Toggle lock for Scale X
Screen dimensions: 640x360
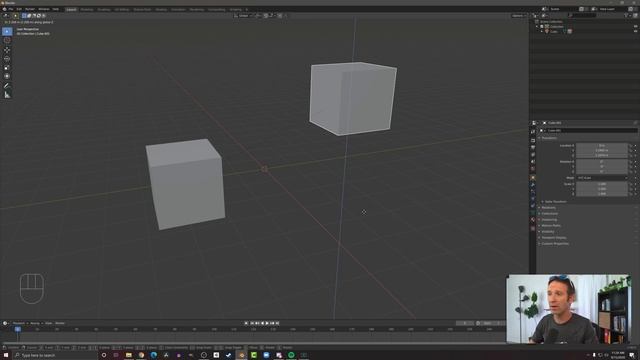[x=631, y=184]
